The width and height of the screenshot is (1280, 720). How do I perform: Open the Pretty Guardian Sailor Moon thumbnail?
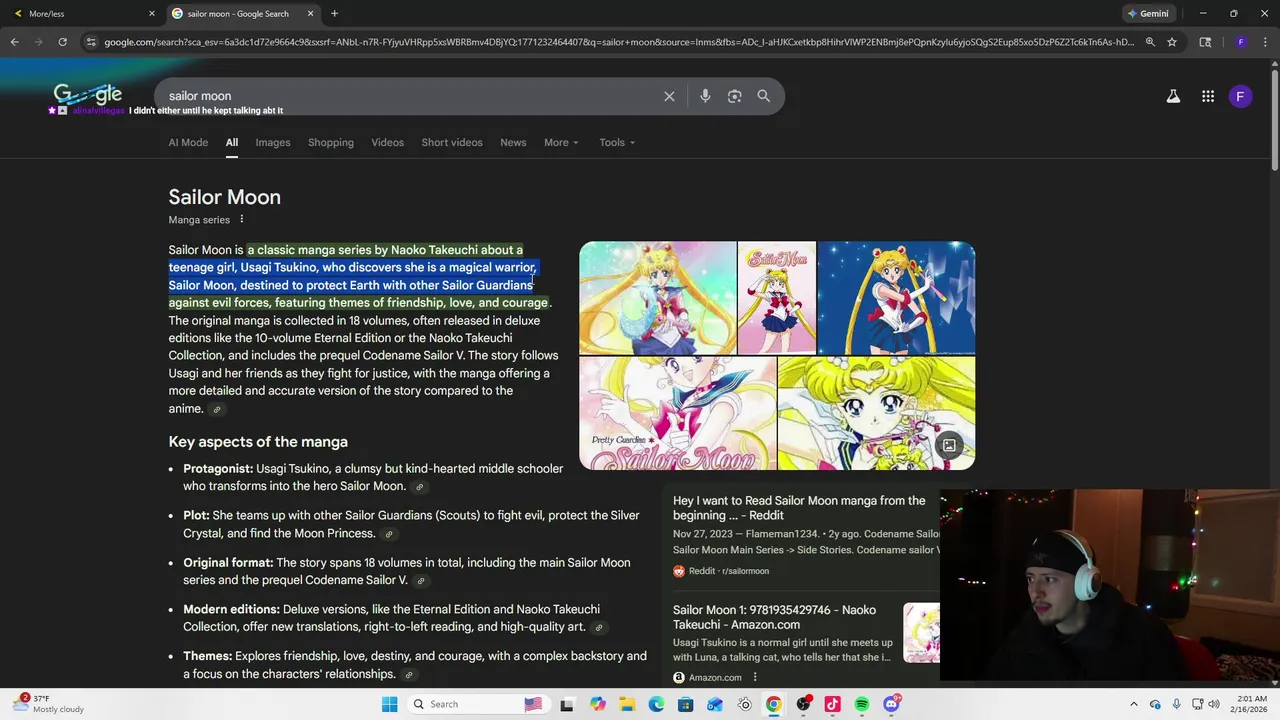click(678, 414)
